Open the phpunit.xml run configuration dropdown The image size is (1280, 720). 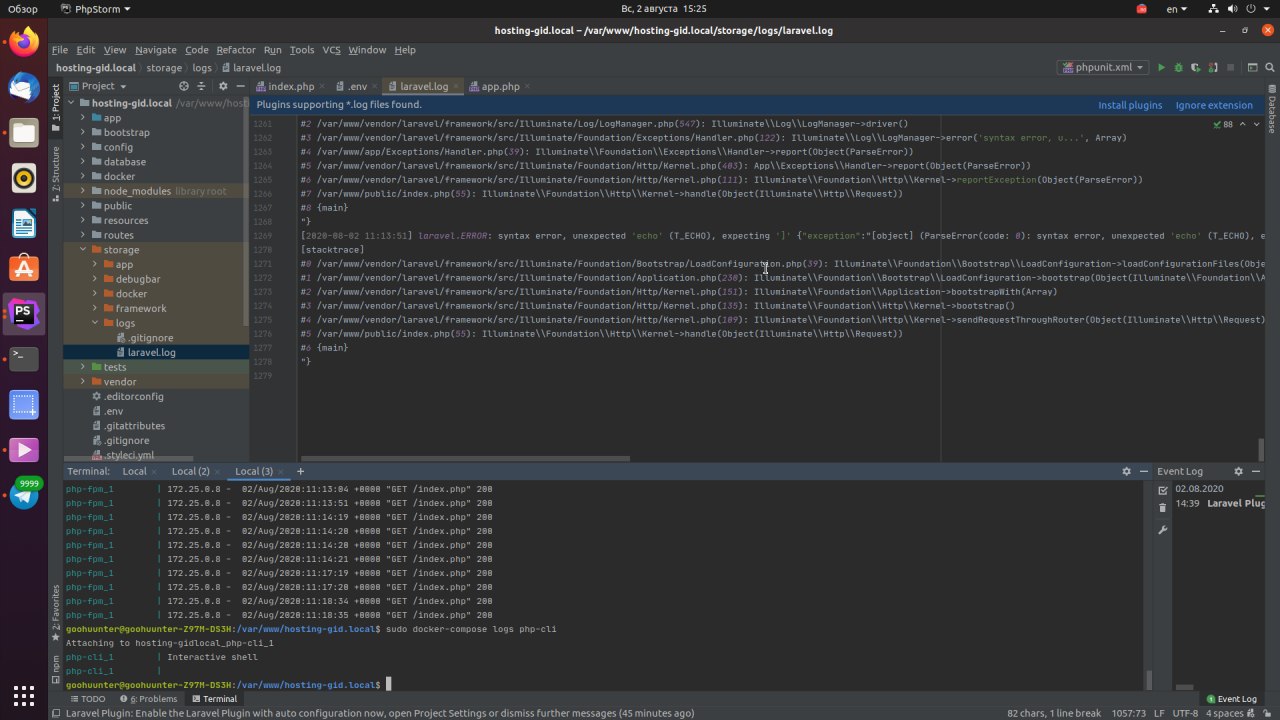(x=1103, y=68)
